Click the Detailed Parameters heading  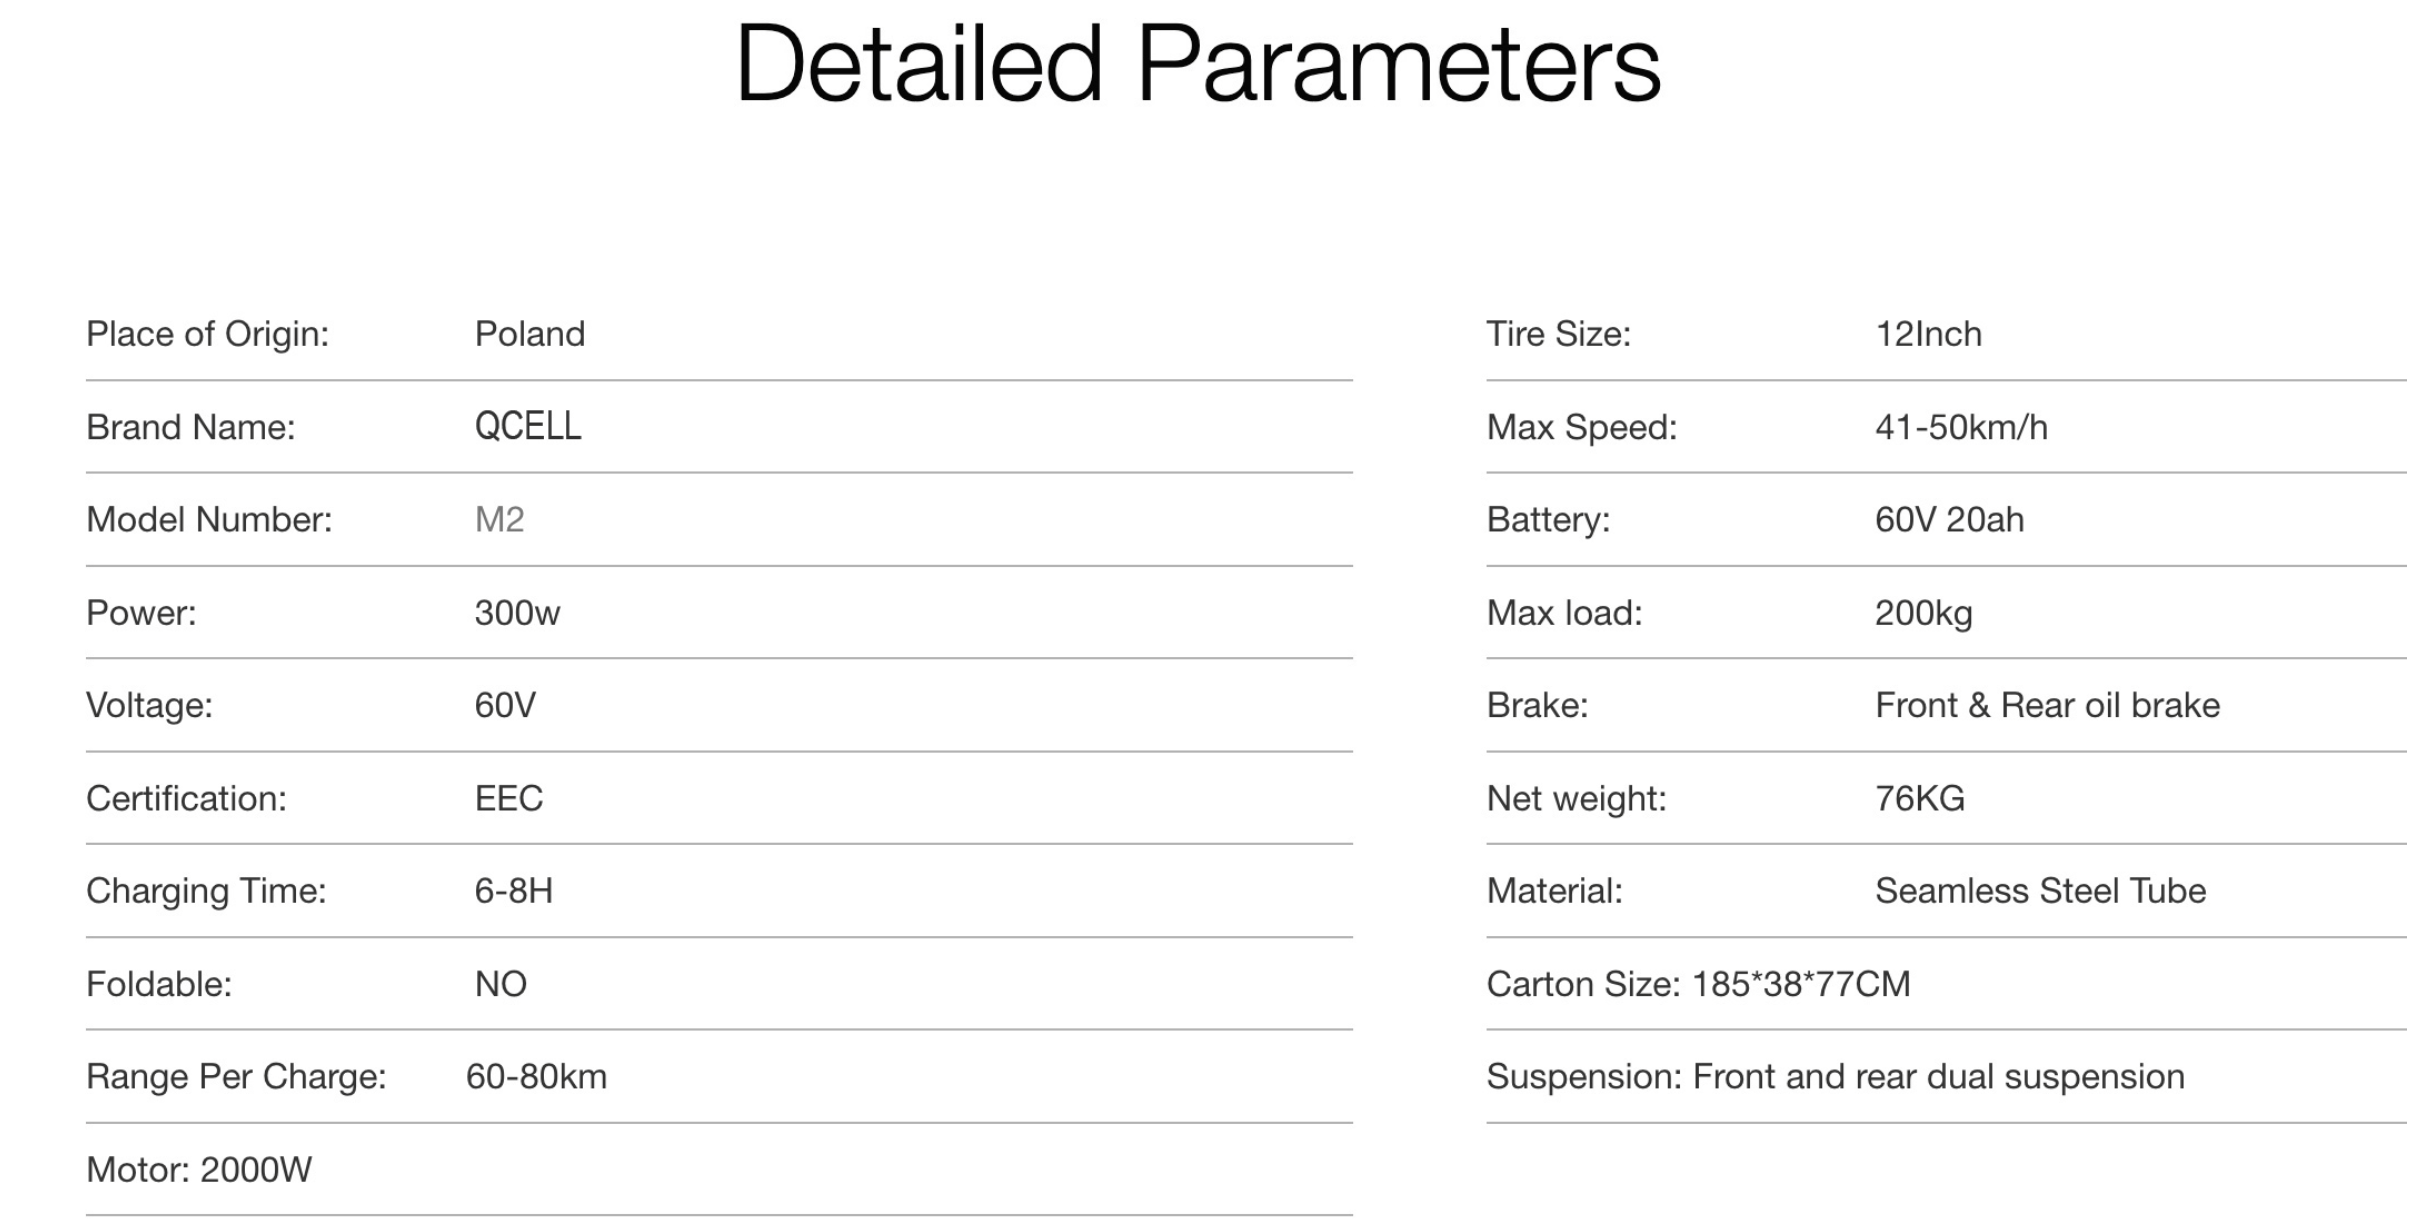[1197, 64]
